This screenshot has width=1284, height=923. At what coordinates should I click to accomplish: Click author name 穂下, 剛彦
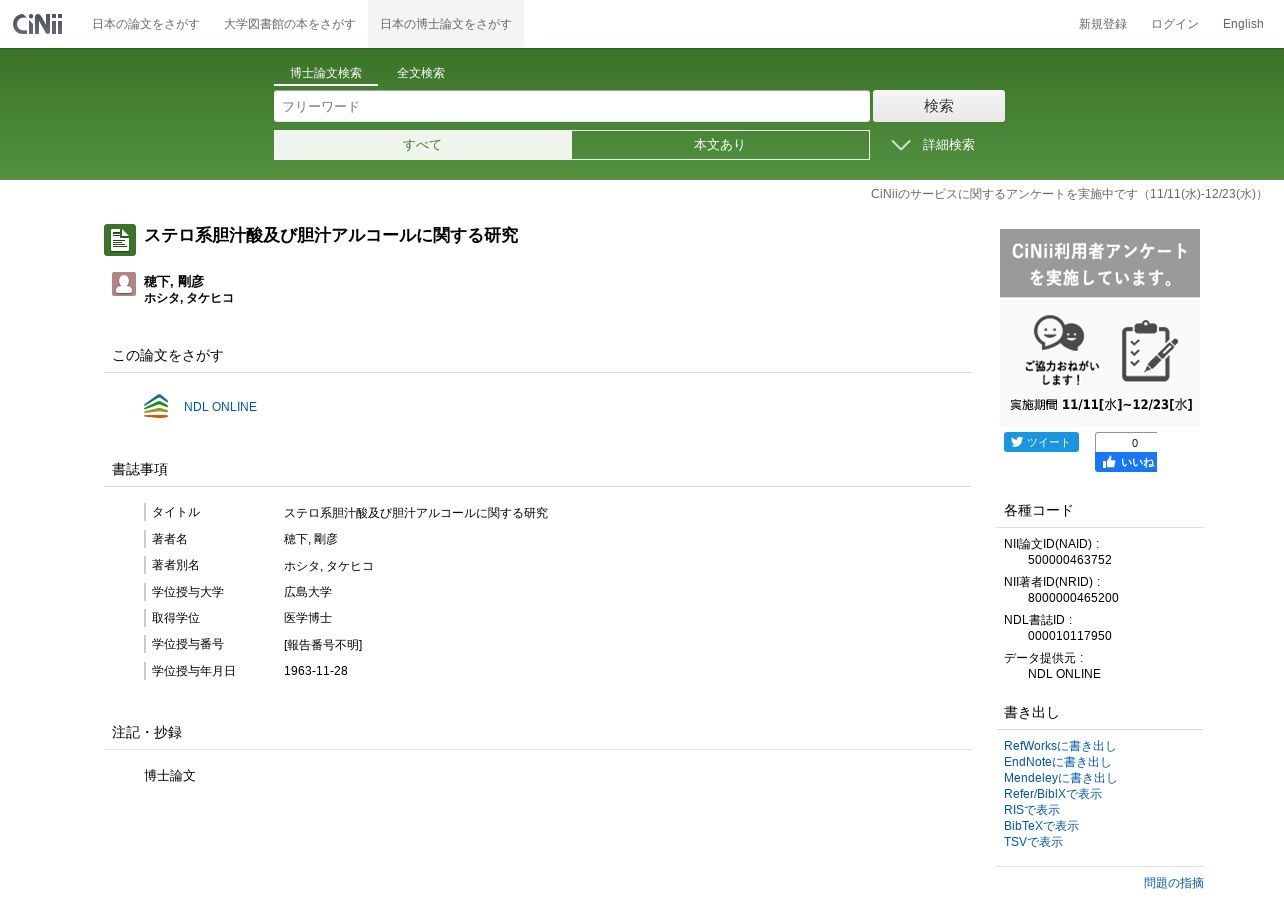click(x=174, y=281)
